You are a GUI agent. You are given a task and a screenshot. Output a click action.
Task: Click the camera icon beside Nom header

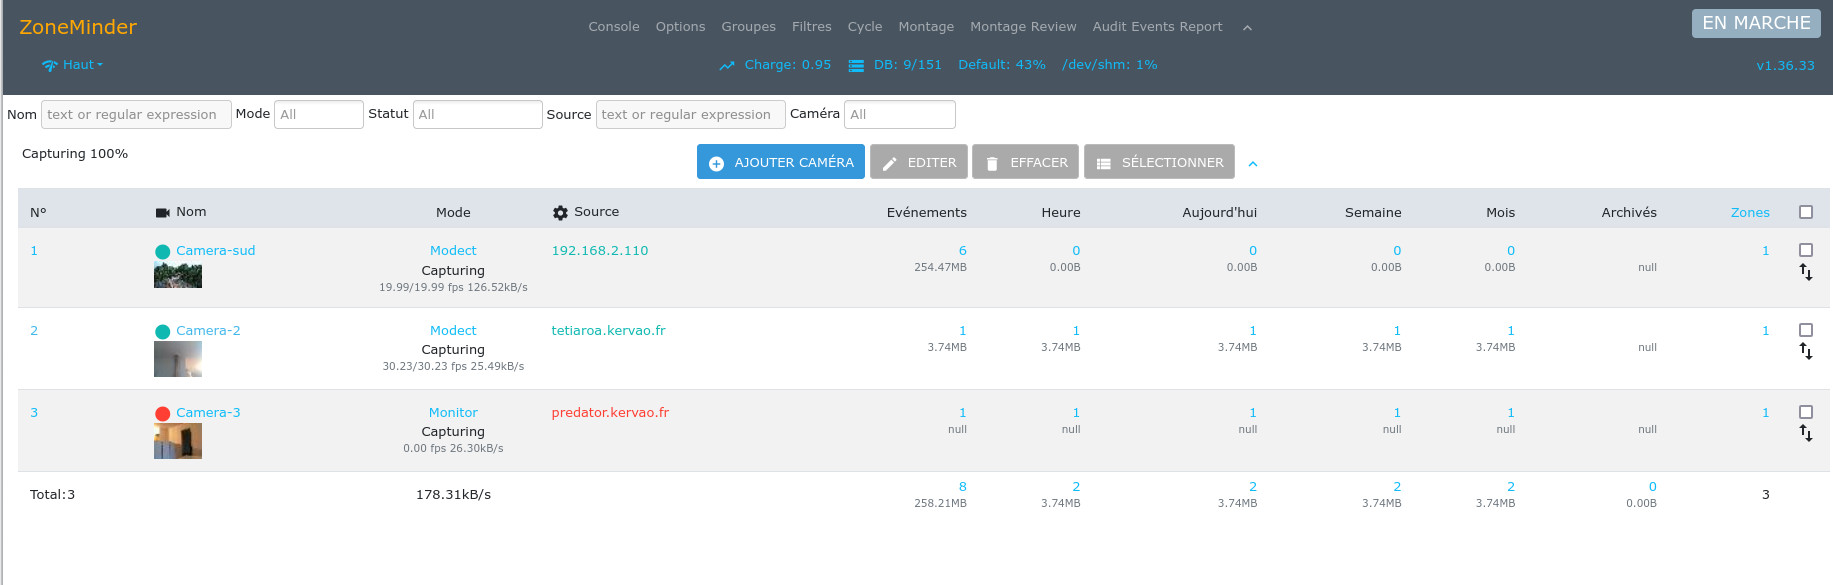tap(162, 213)
